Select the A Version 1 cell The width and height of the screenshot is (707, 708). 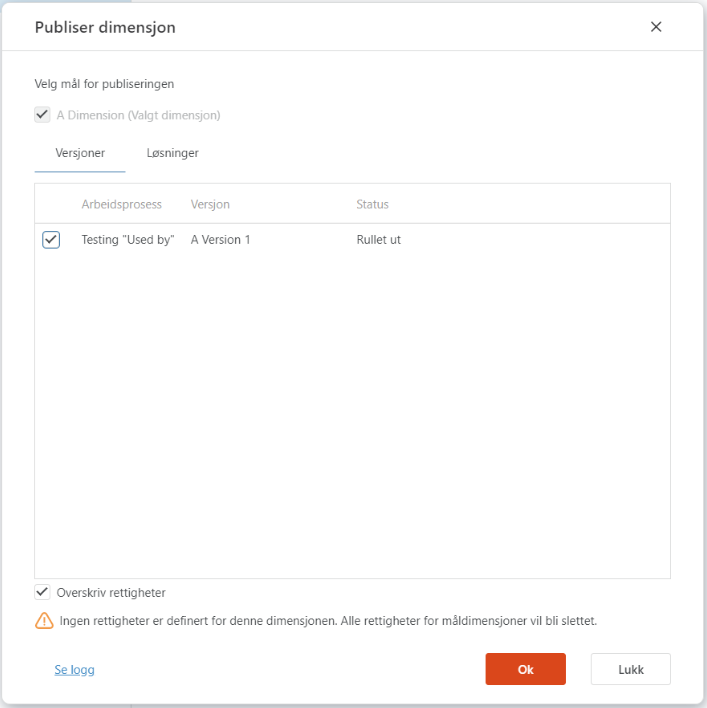click(x=220, y=240)
